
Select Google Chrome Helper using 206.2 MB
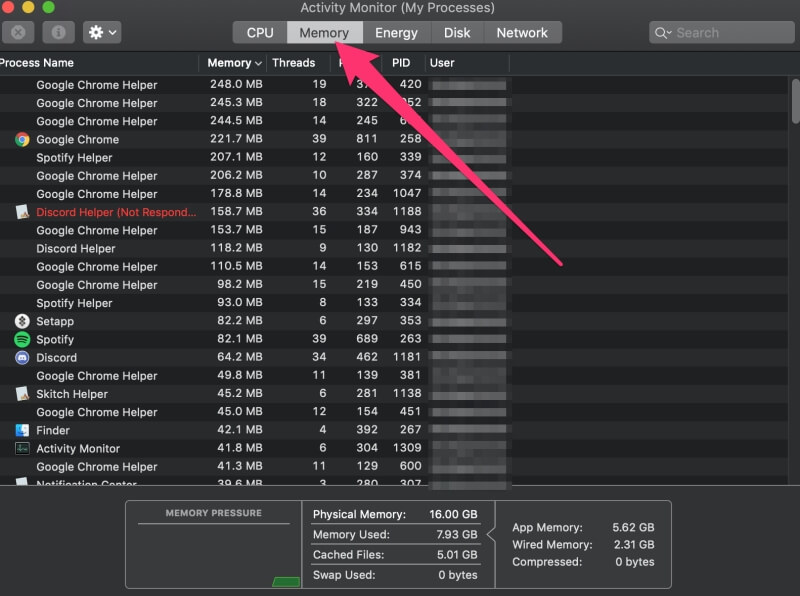pos(96,176)
